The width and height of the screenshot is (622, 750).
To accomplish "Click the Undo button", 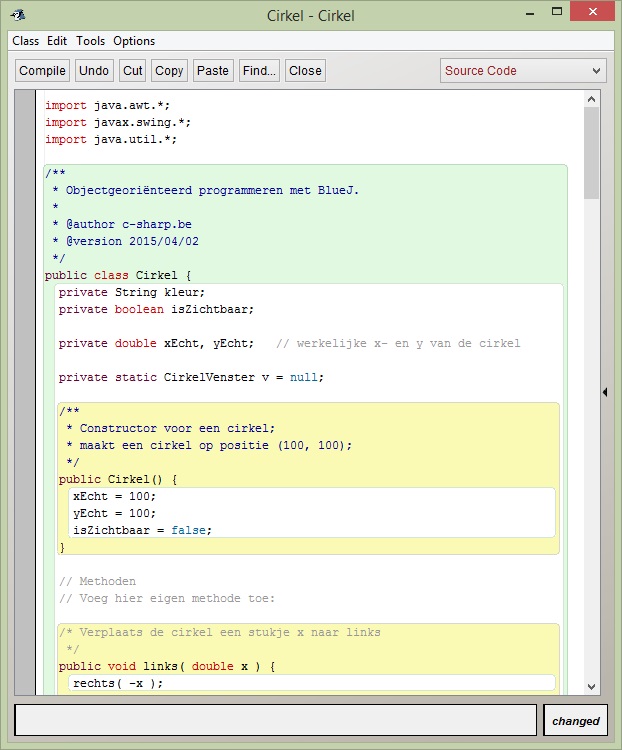I will [94, 71].
